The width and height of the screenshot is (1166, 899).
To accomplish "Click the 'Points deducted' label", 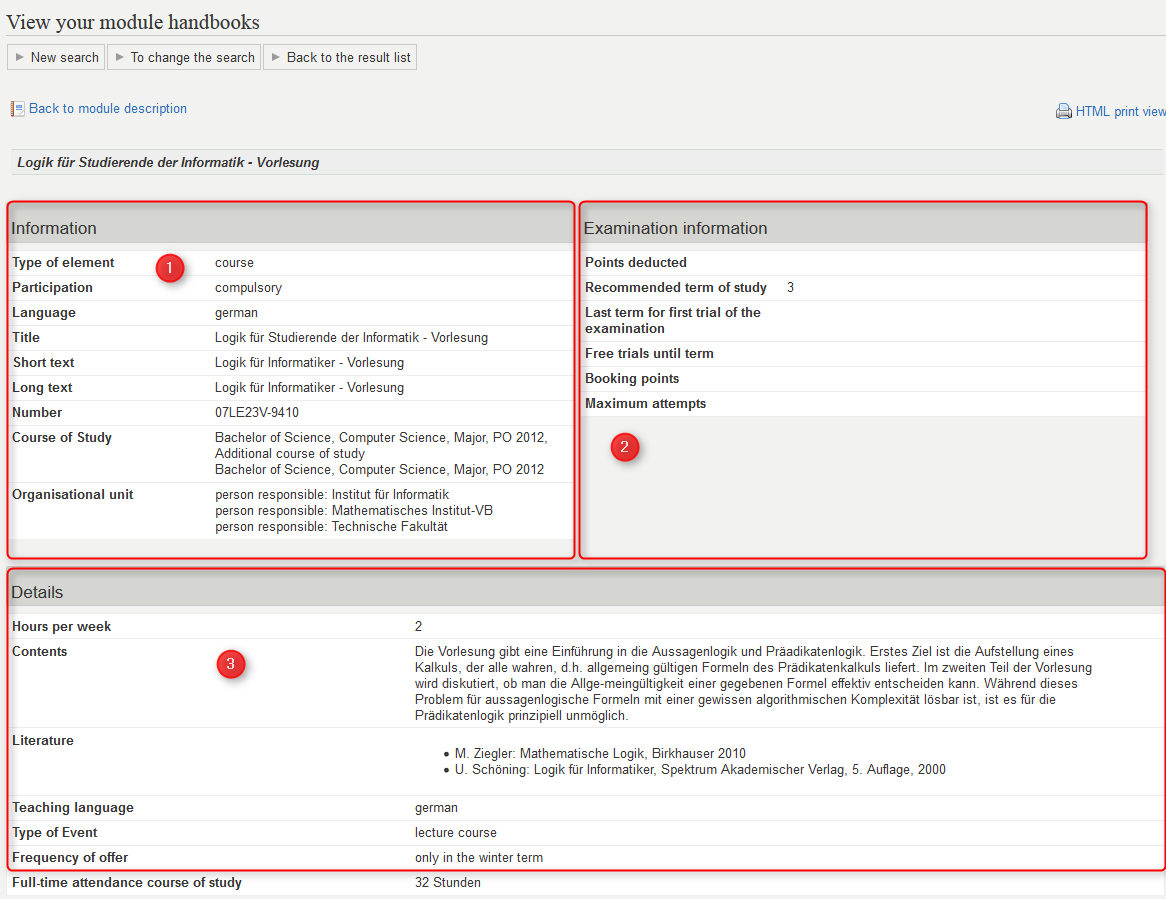I will coord(636,262).
